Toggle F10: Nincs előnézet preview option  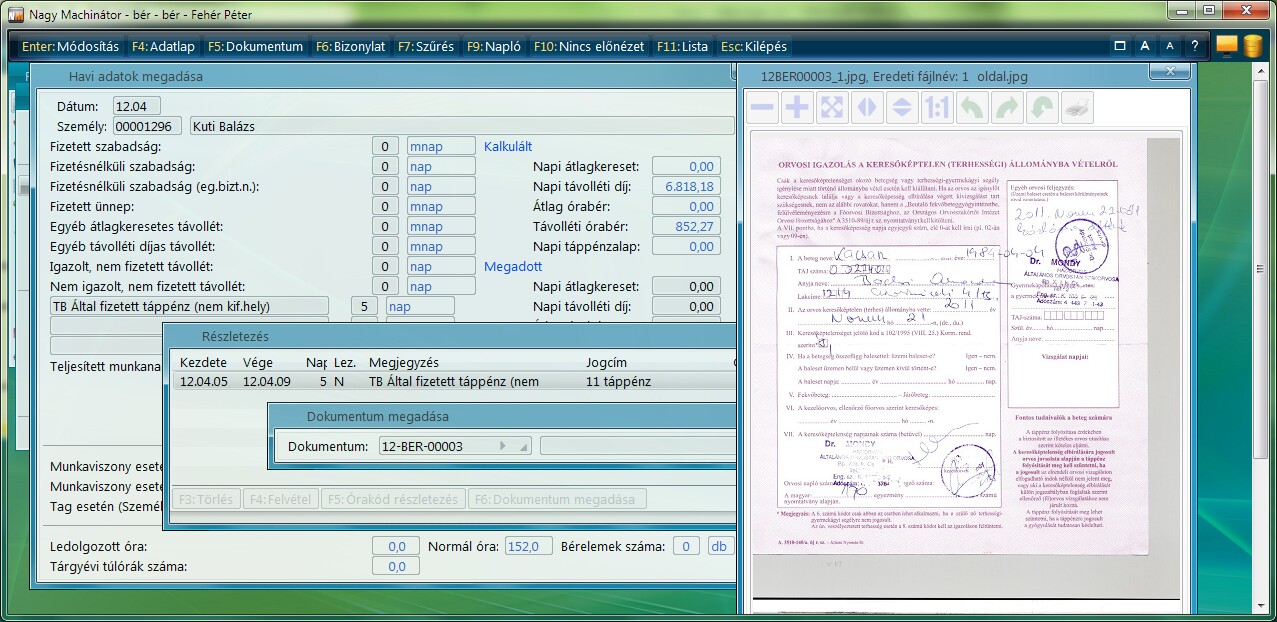589,46
